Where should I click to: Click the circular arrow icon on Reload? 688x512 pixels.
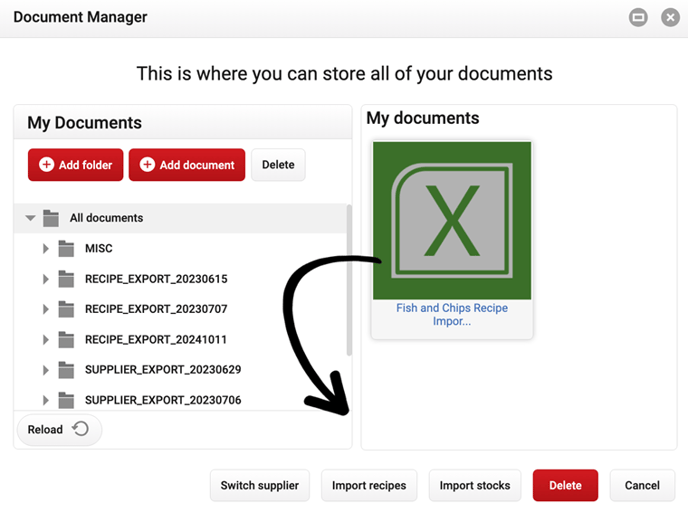[80, 429]
